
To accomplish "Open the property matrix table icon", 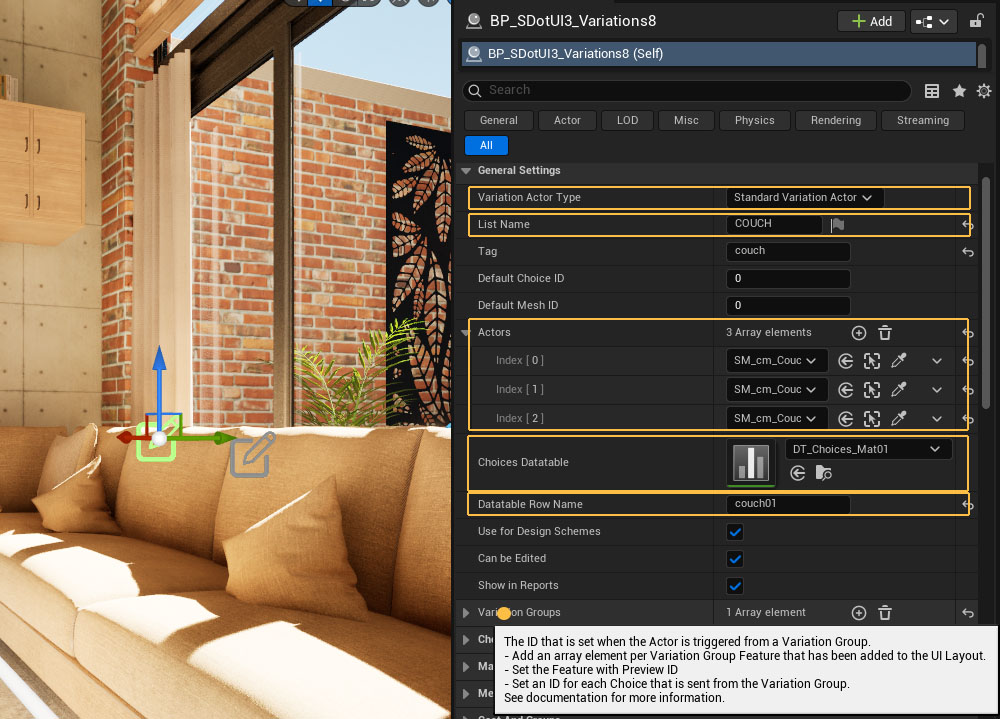I will [932, 91].
